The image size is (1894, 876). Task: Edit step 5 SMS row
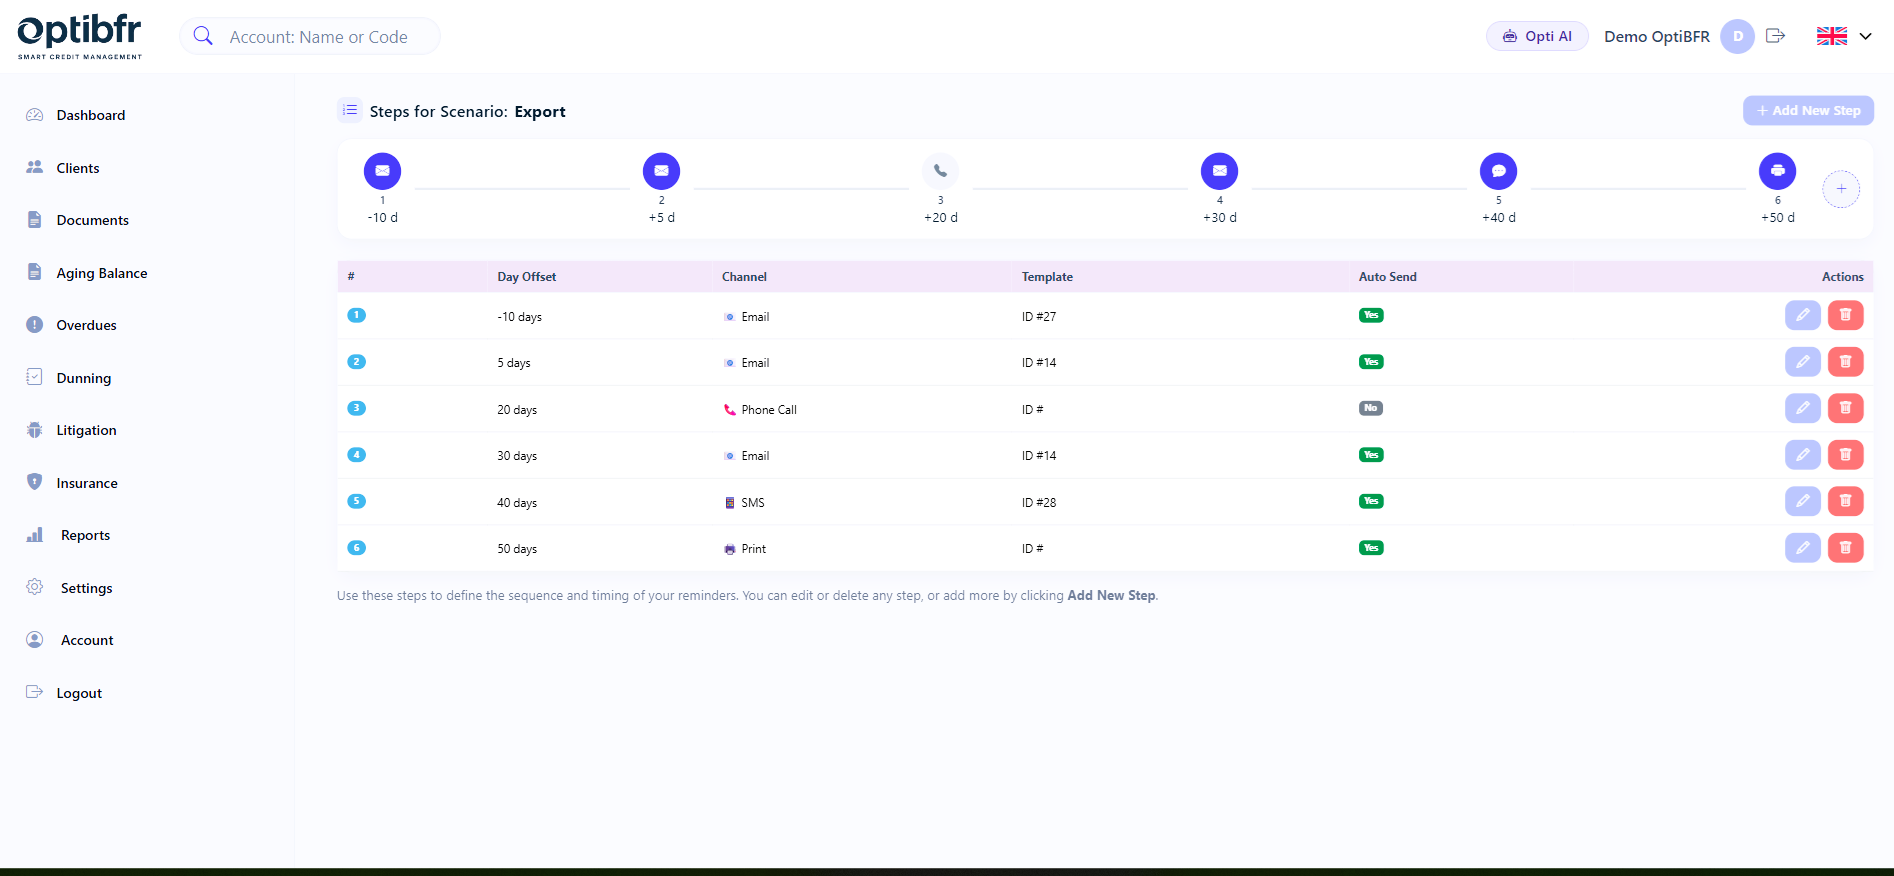[x=1802, y=501]
